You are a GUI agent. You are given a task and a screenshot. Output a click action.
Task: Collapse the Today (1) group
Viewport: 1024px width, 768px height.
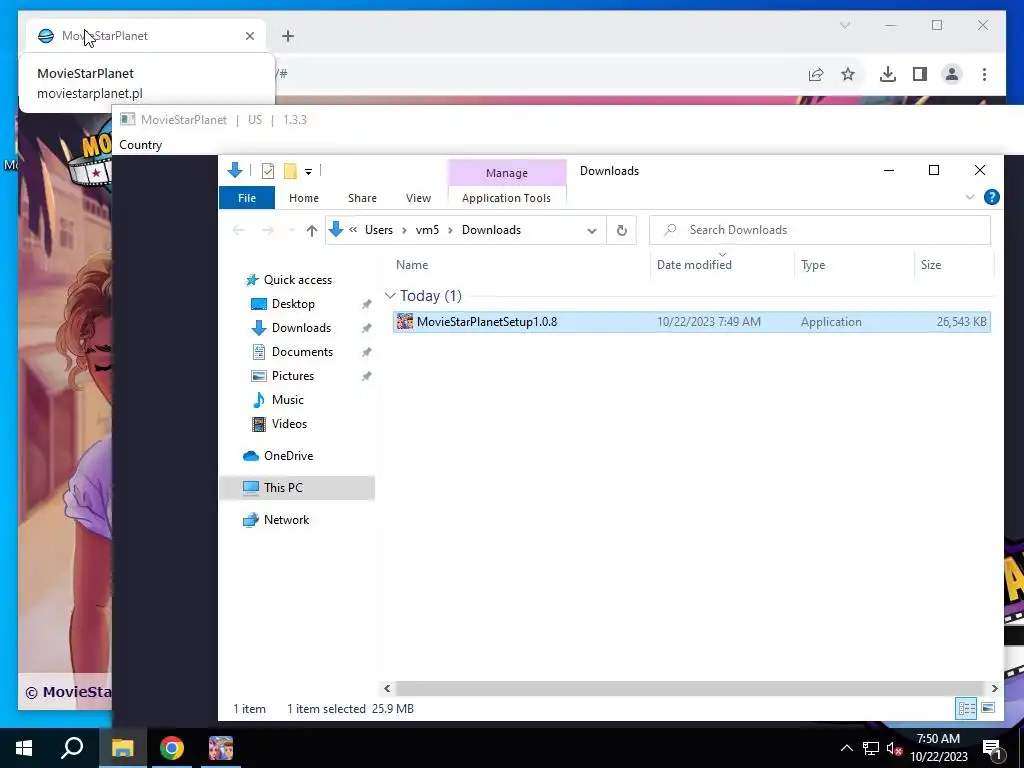tap(391, 296)
